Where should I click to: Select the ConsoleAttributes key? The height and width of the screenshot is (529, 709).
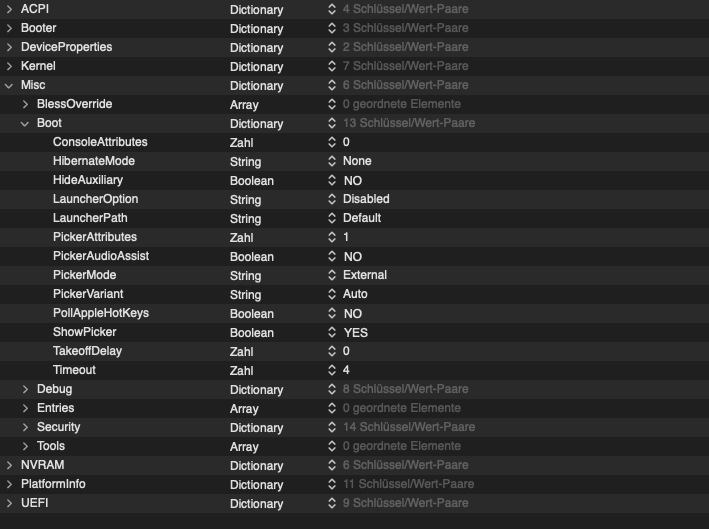[99, 142]
